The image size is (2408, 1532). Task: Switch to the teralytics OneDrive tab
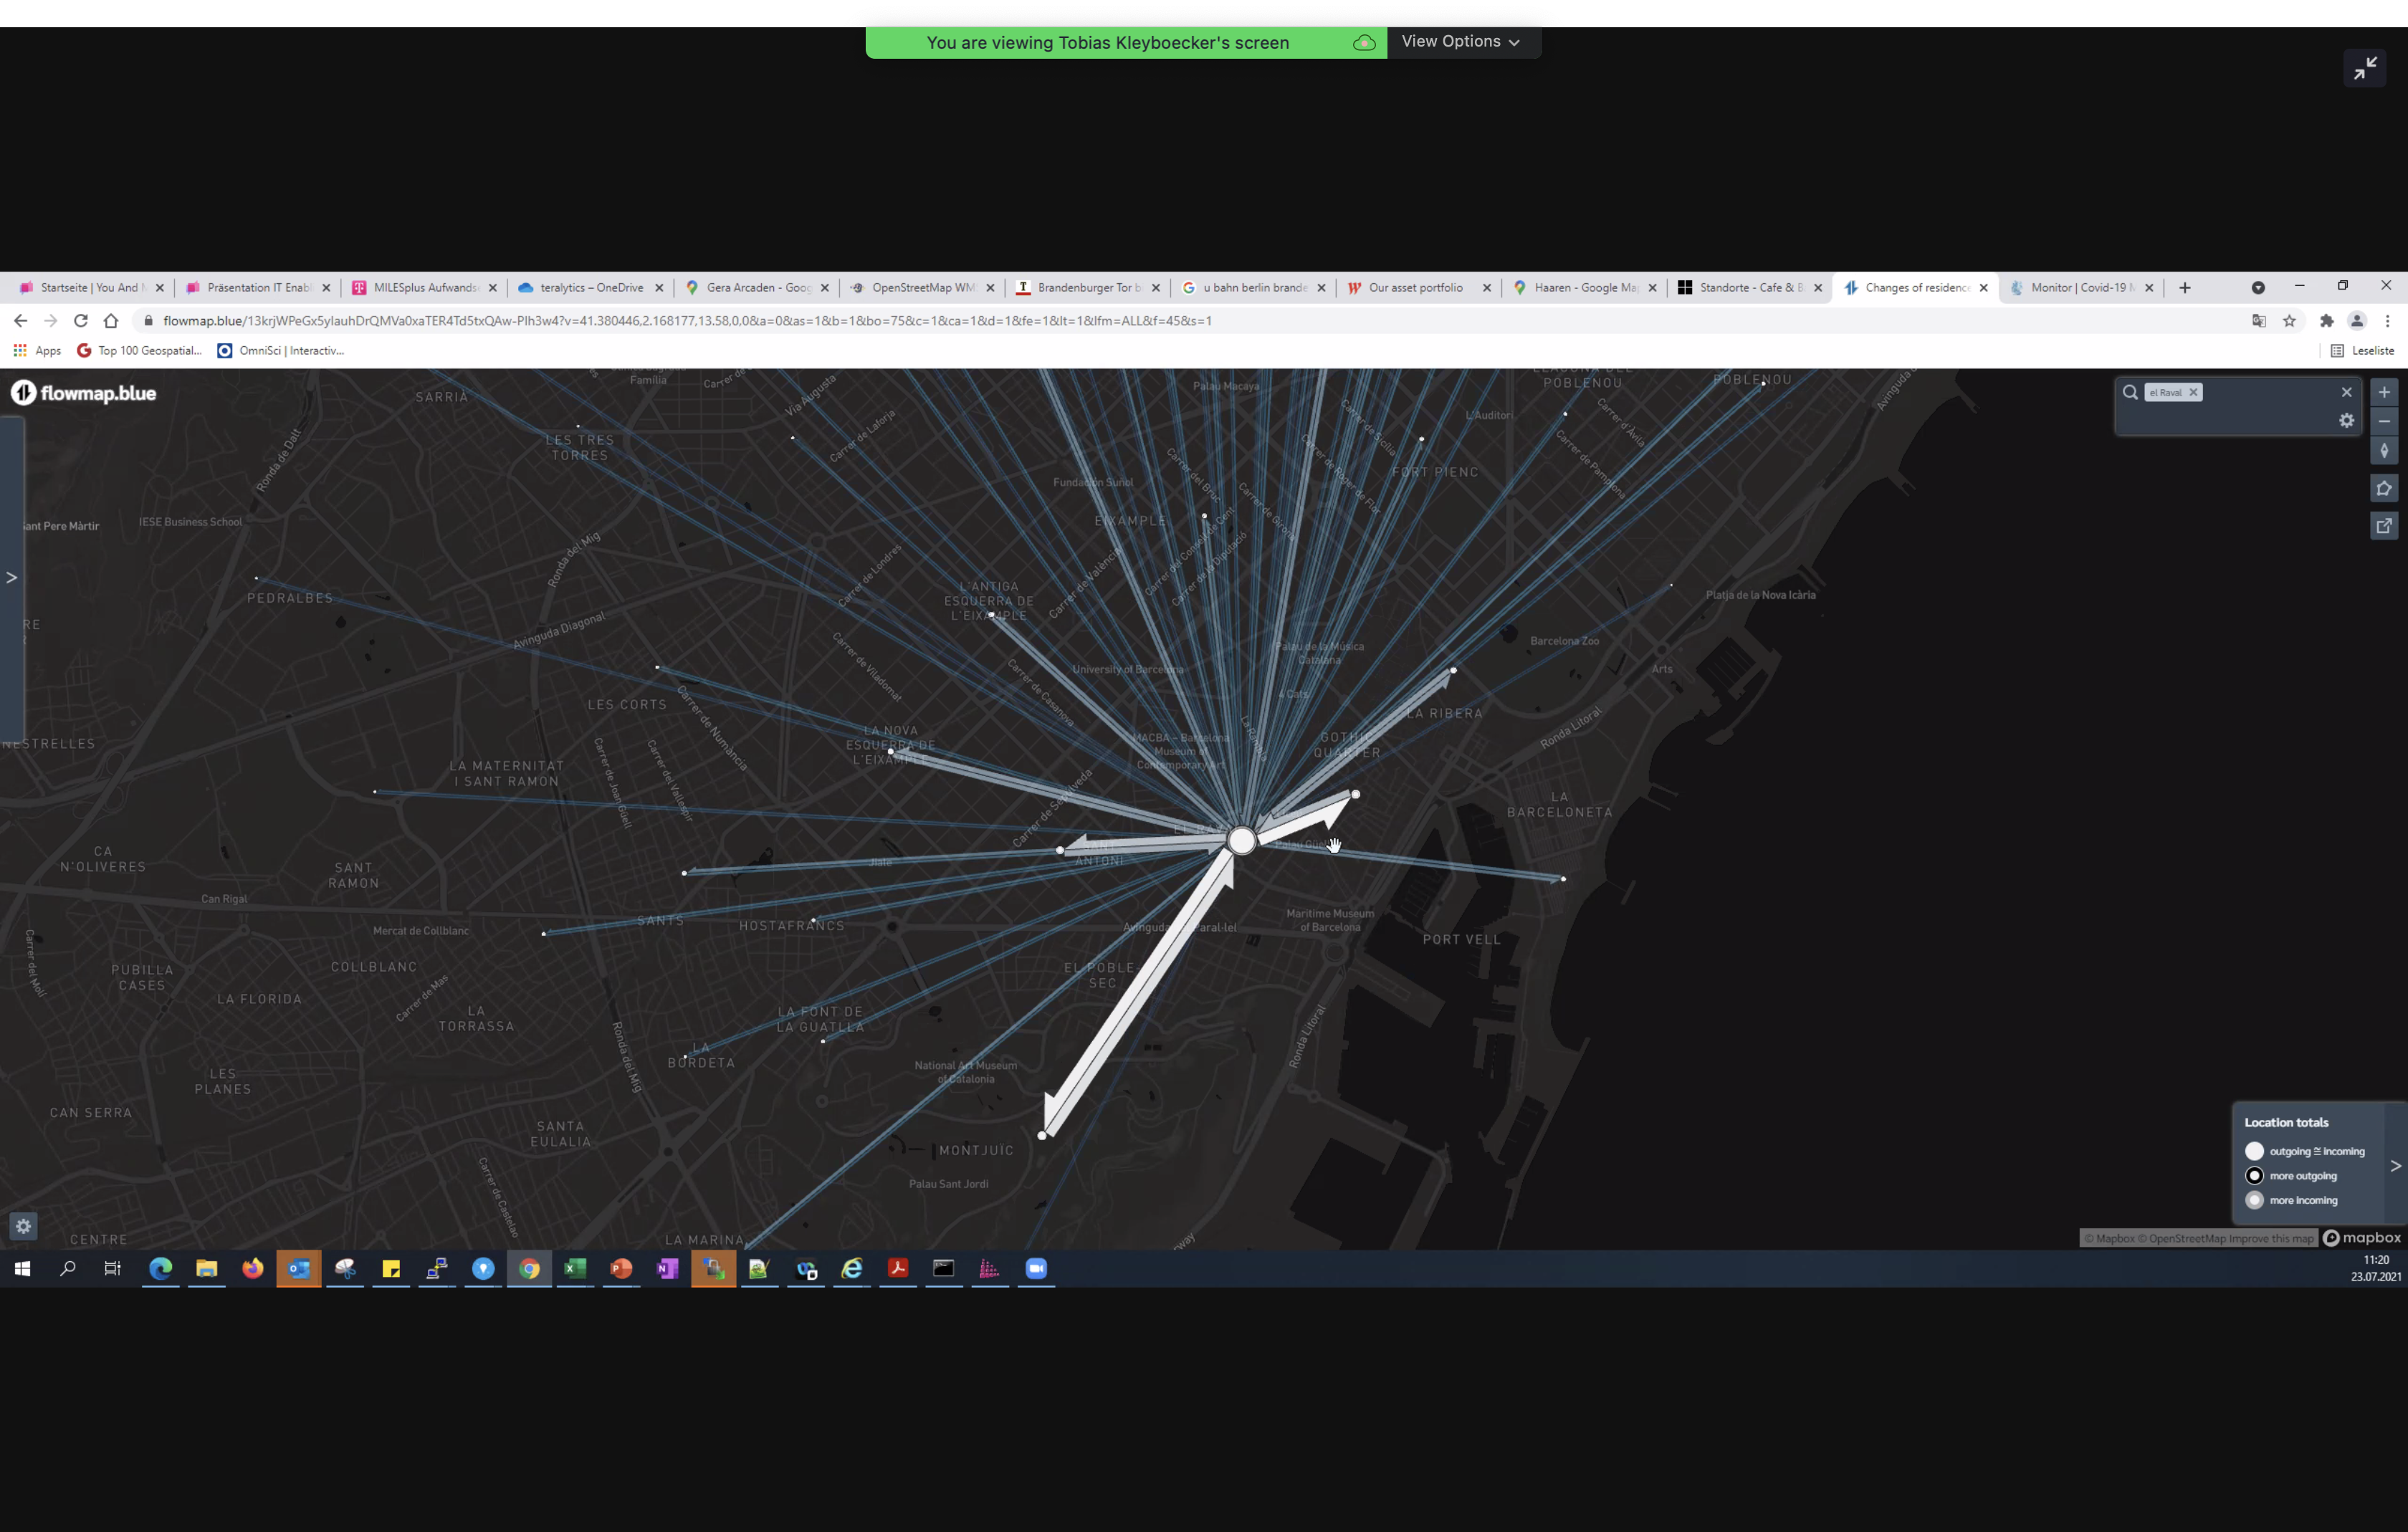click(x=590, y=287)
